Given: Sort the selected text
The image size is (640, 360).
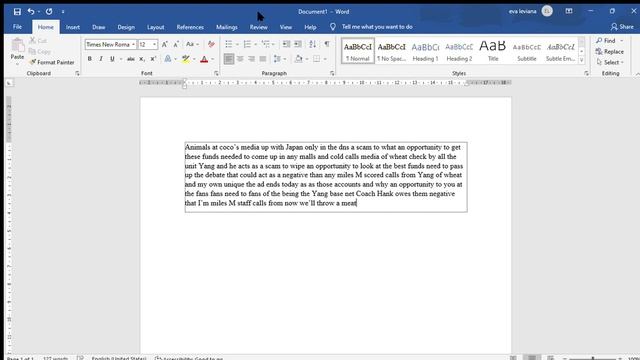Looking at the screenshot, I should pyautogui.click(x=313, y=44).
